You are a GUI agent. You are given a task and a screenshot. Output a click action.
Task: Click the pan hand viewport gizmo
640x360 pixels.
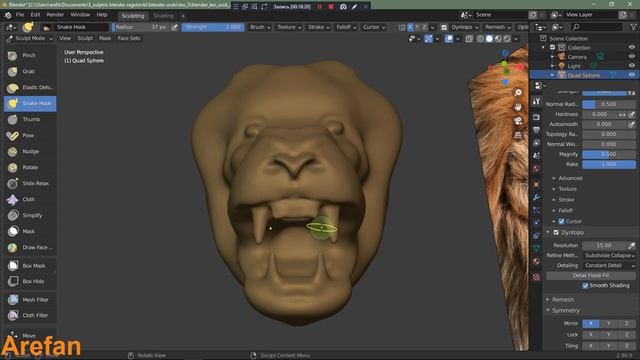[518, 107]
